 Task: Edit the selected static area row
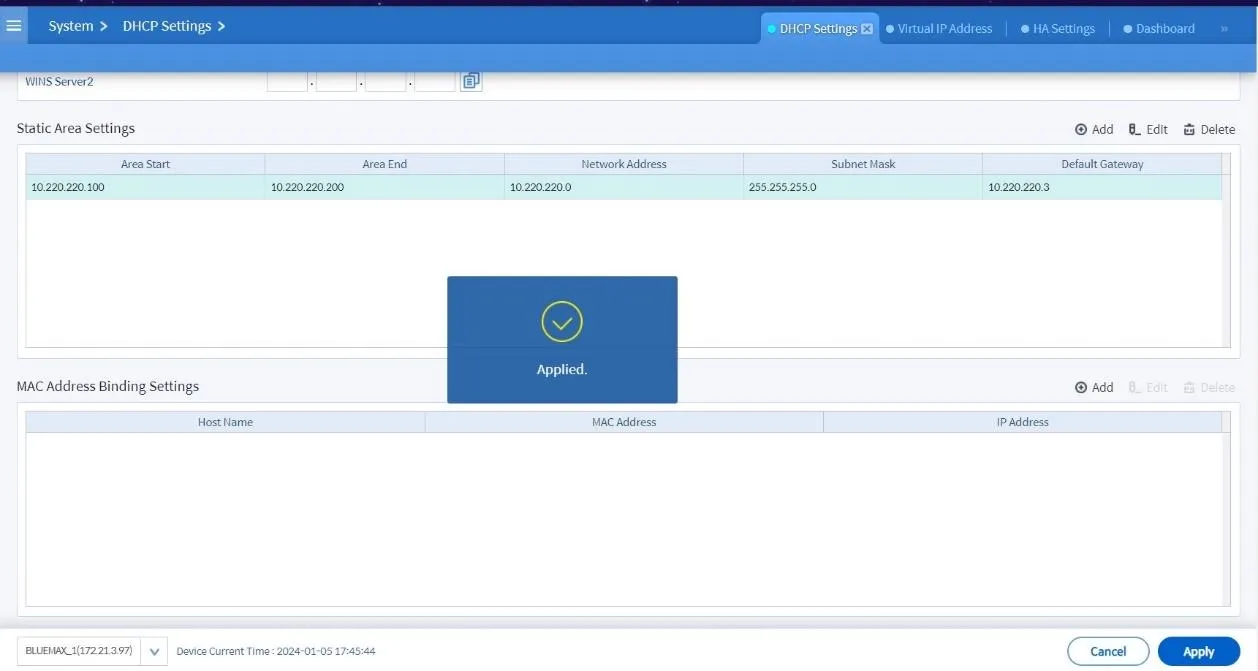(1147, 129)
